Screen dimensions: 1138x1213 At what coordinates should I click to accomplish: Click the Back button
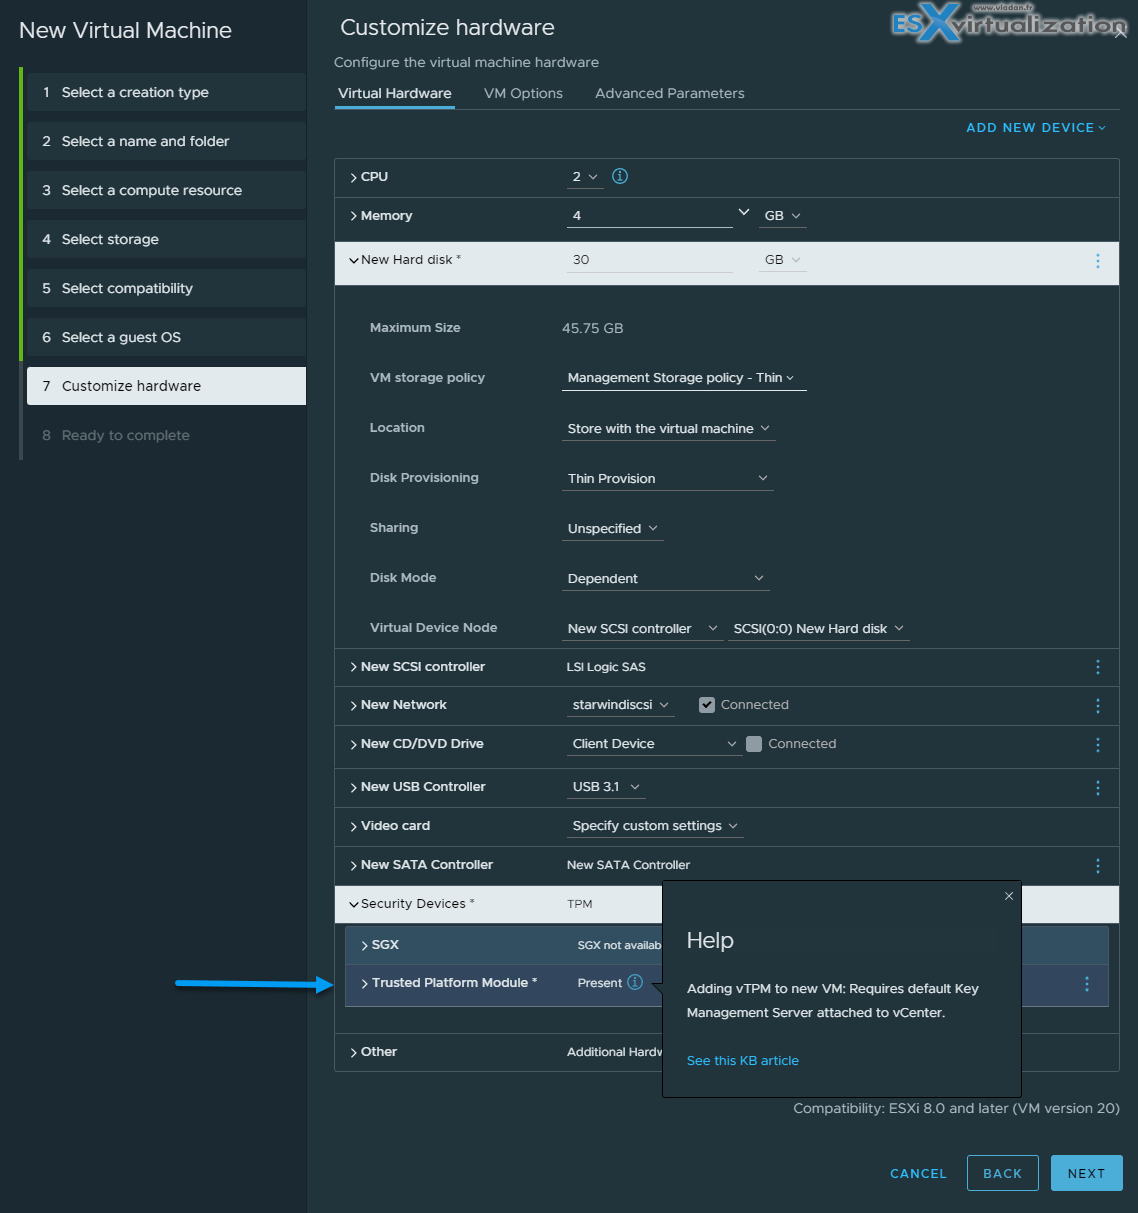pyautogui.click(x=1003, y=1173)
